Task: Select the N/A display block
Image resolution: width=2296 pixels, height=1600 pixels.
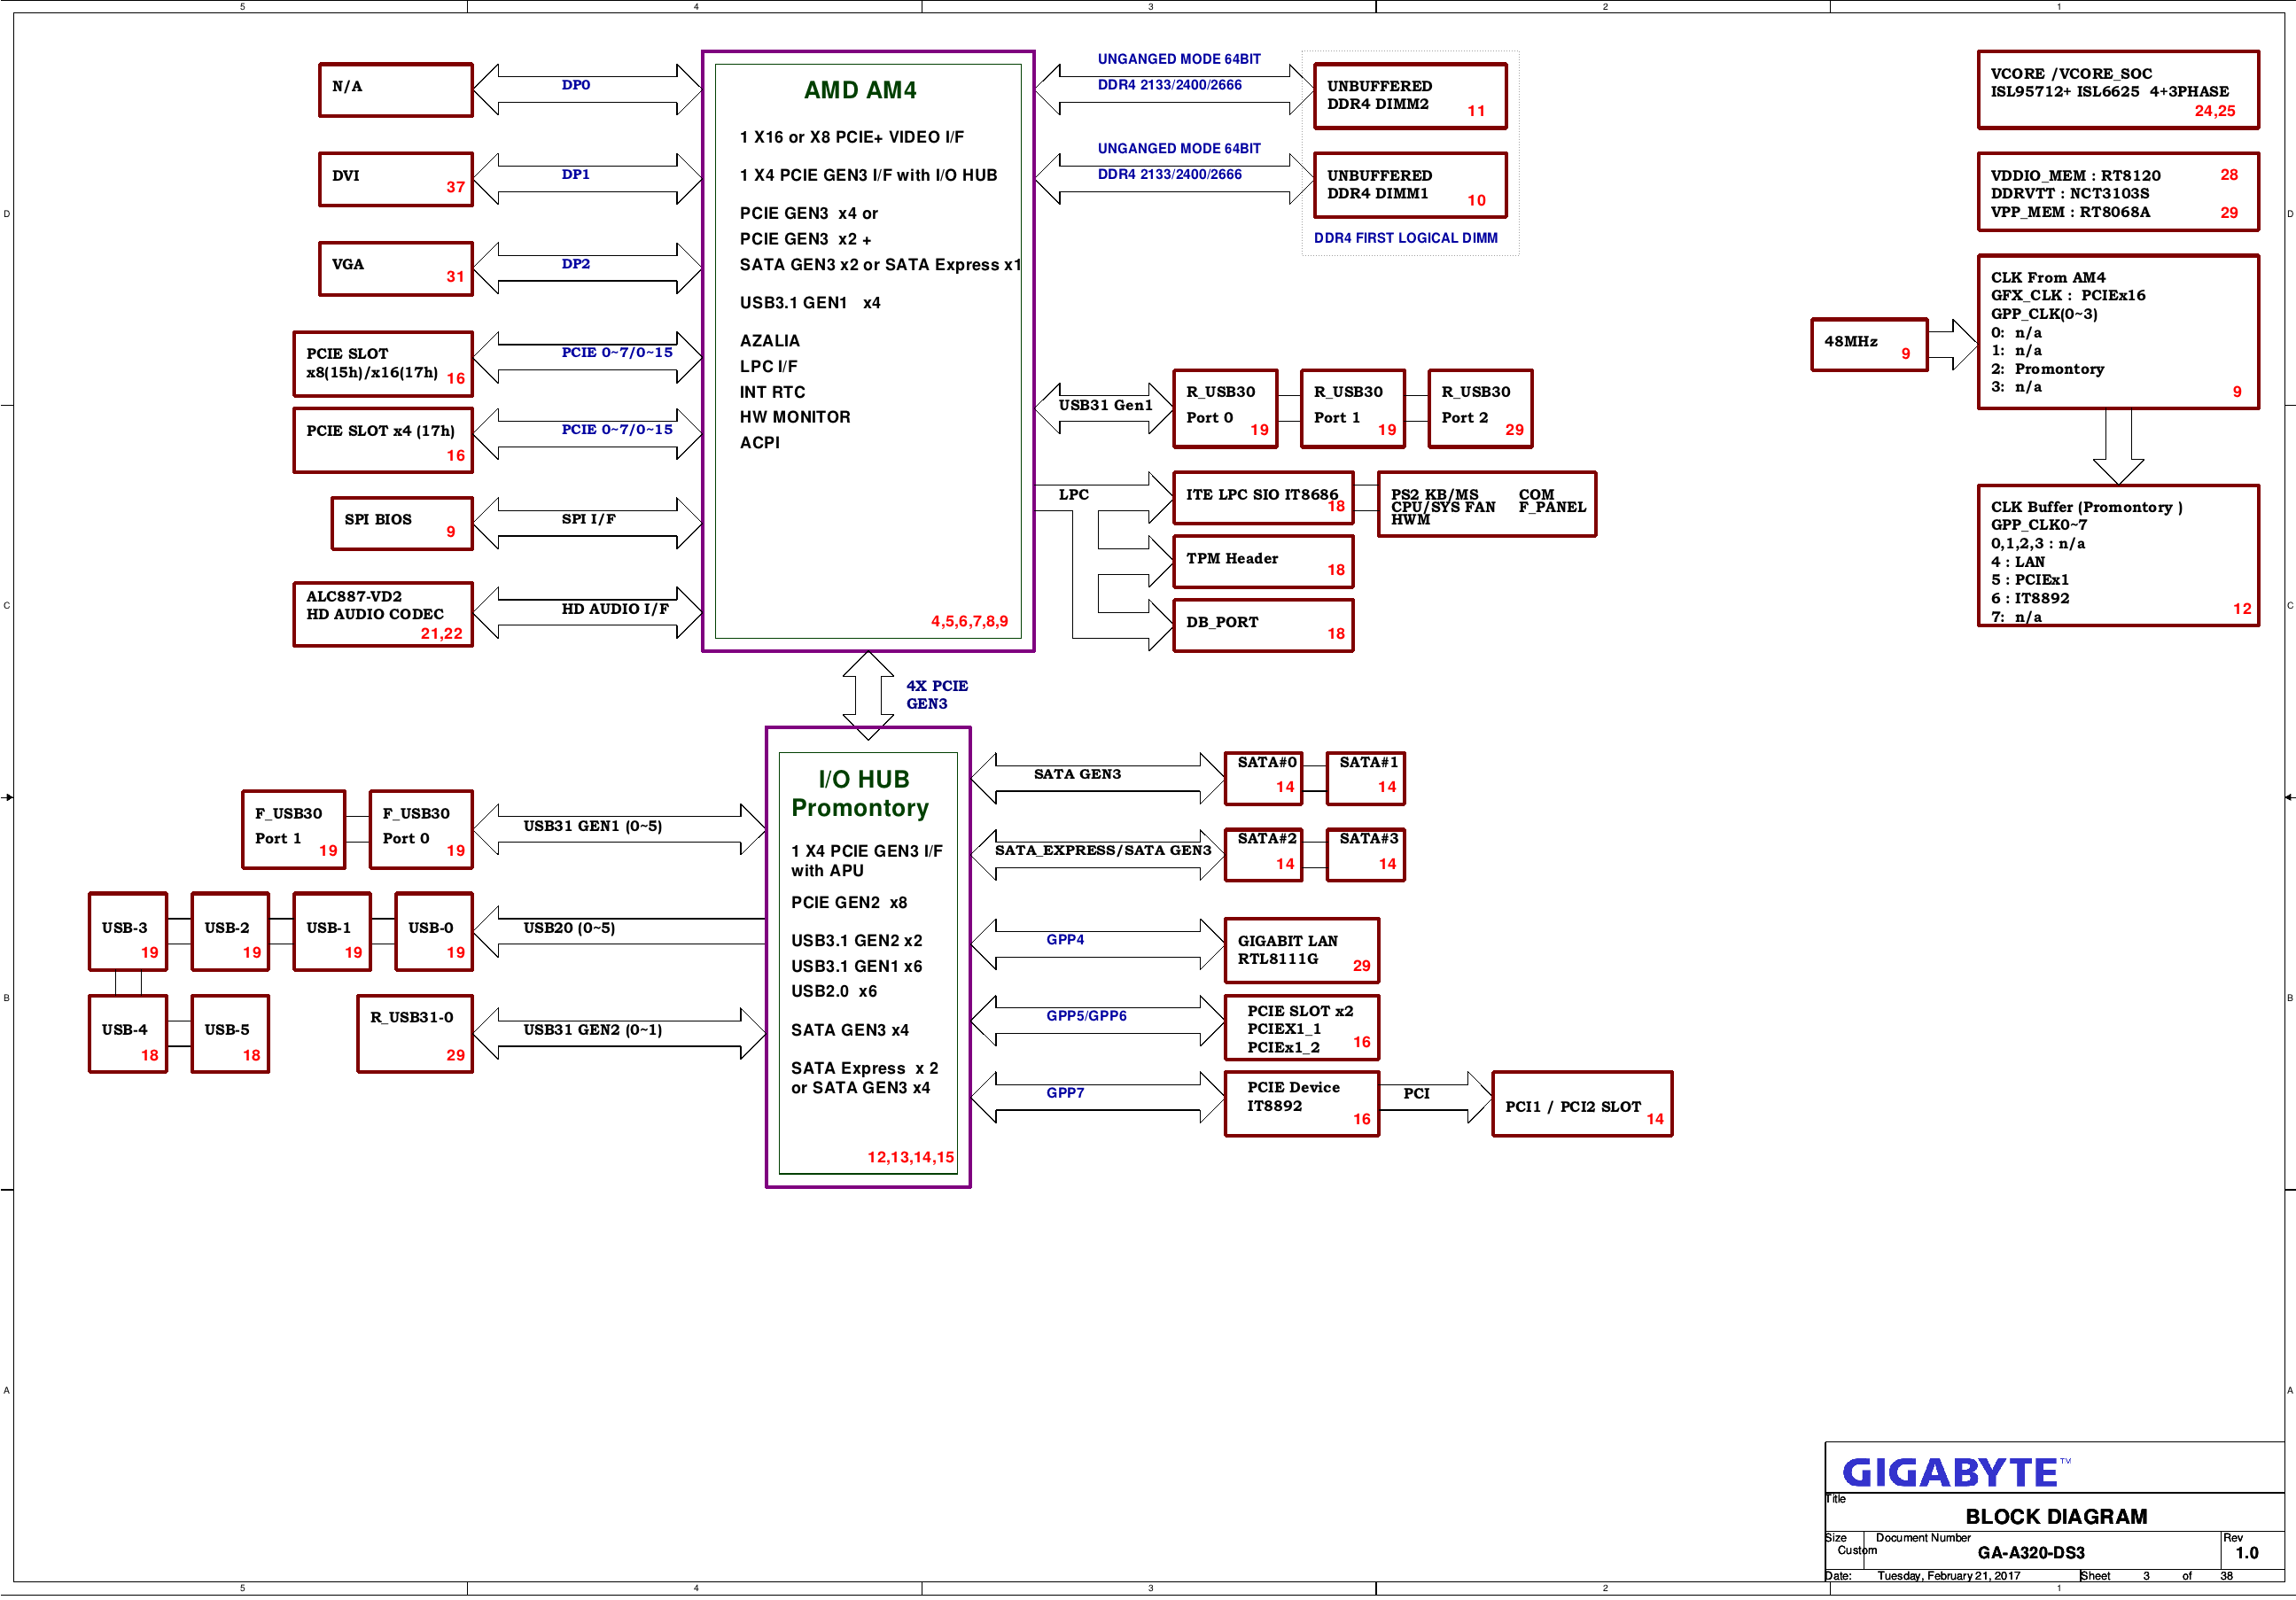Action: (x=396, y=90)
